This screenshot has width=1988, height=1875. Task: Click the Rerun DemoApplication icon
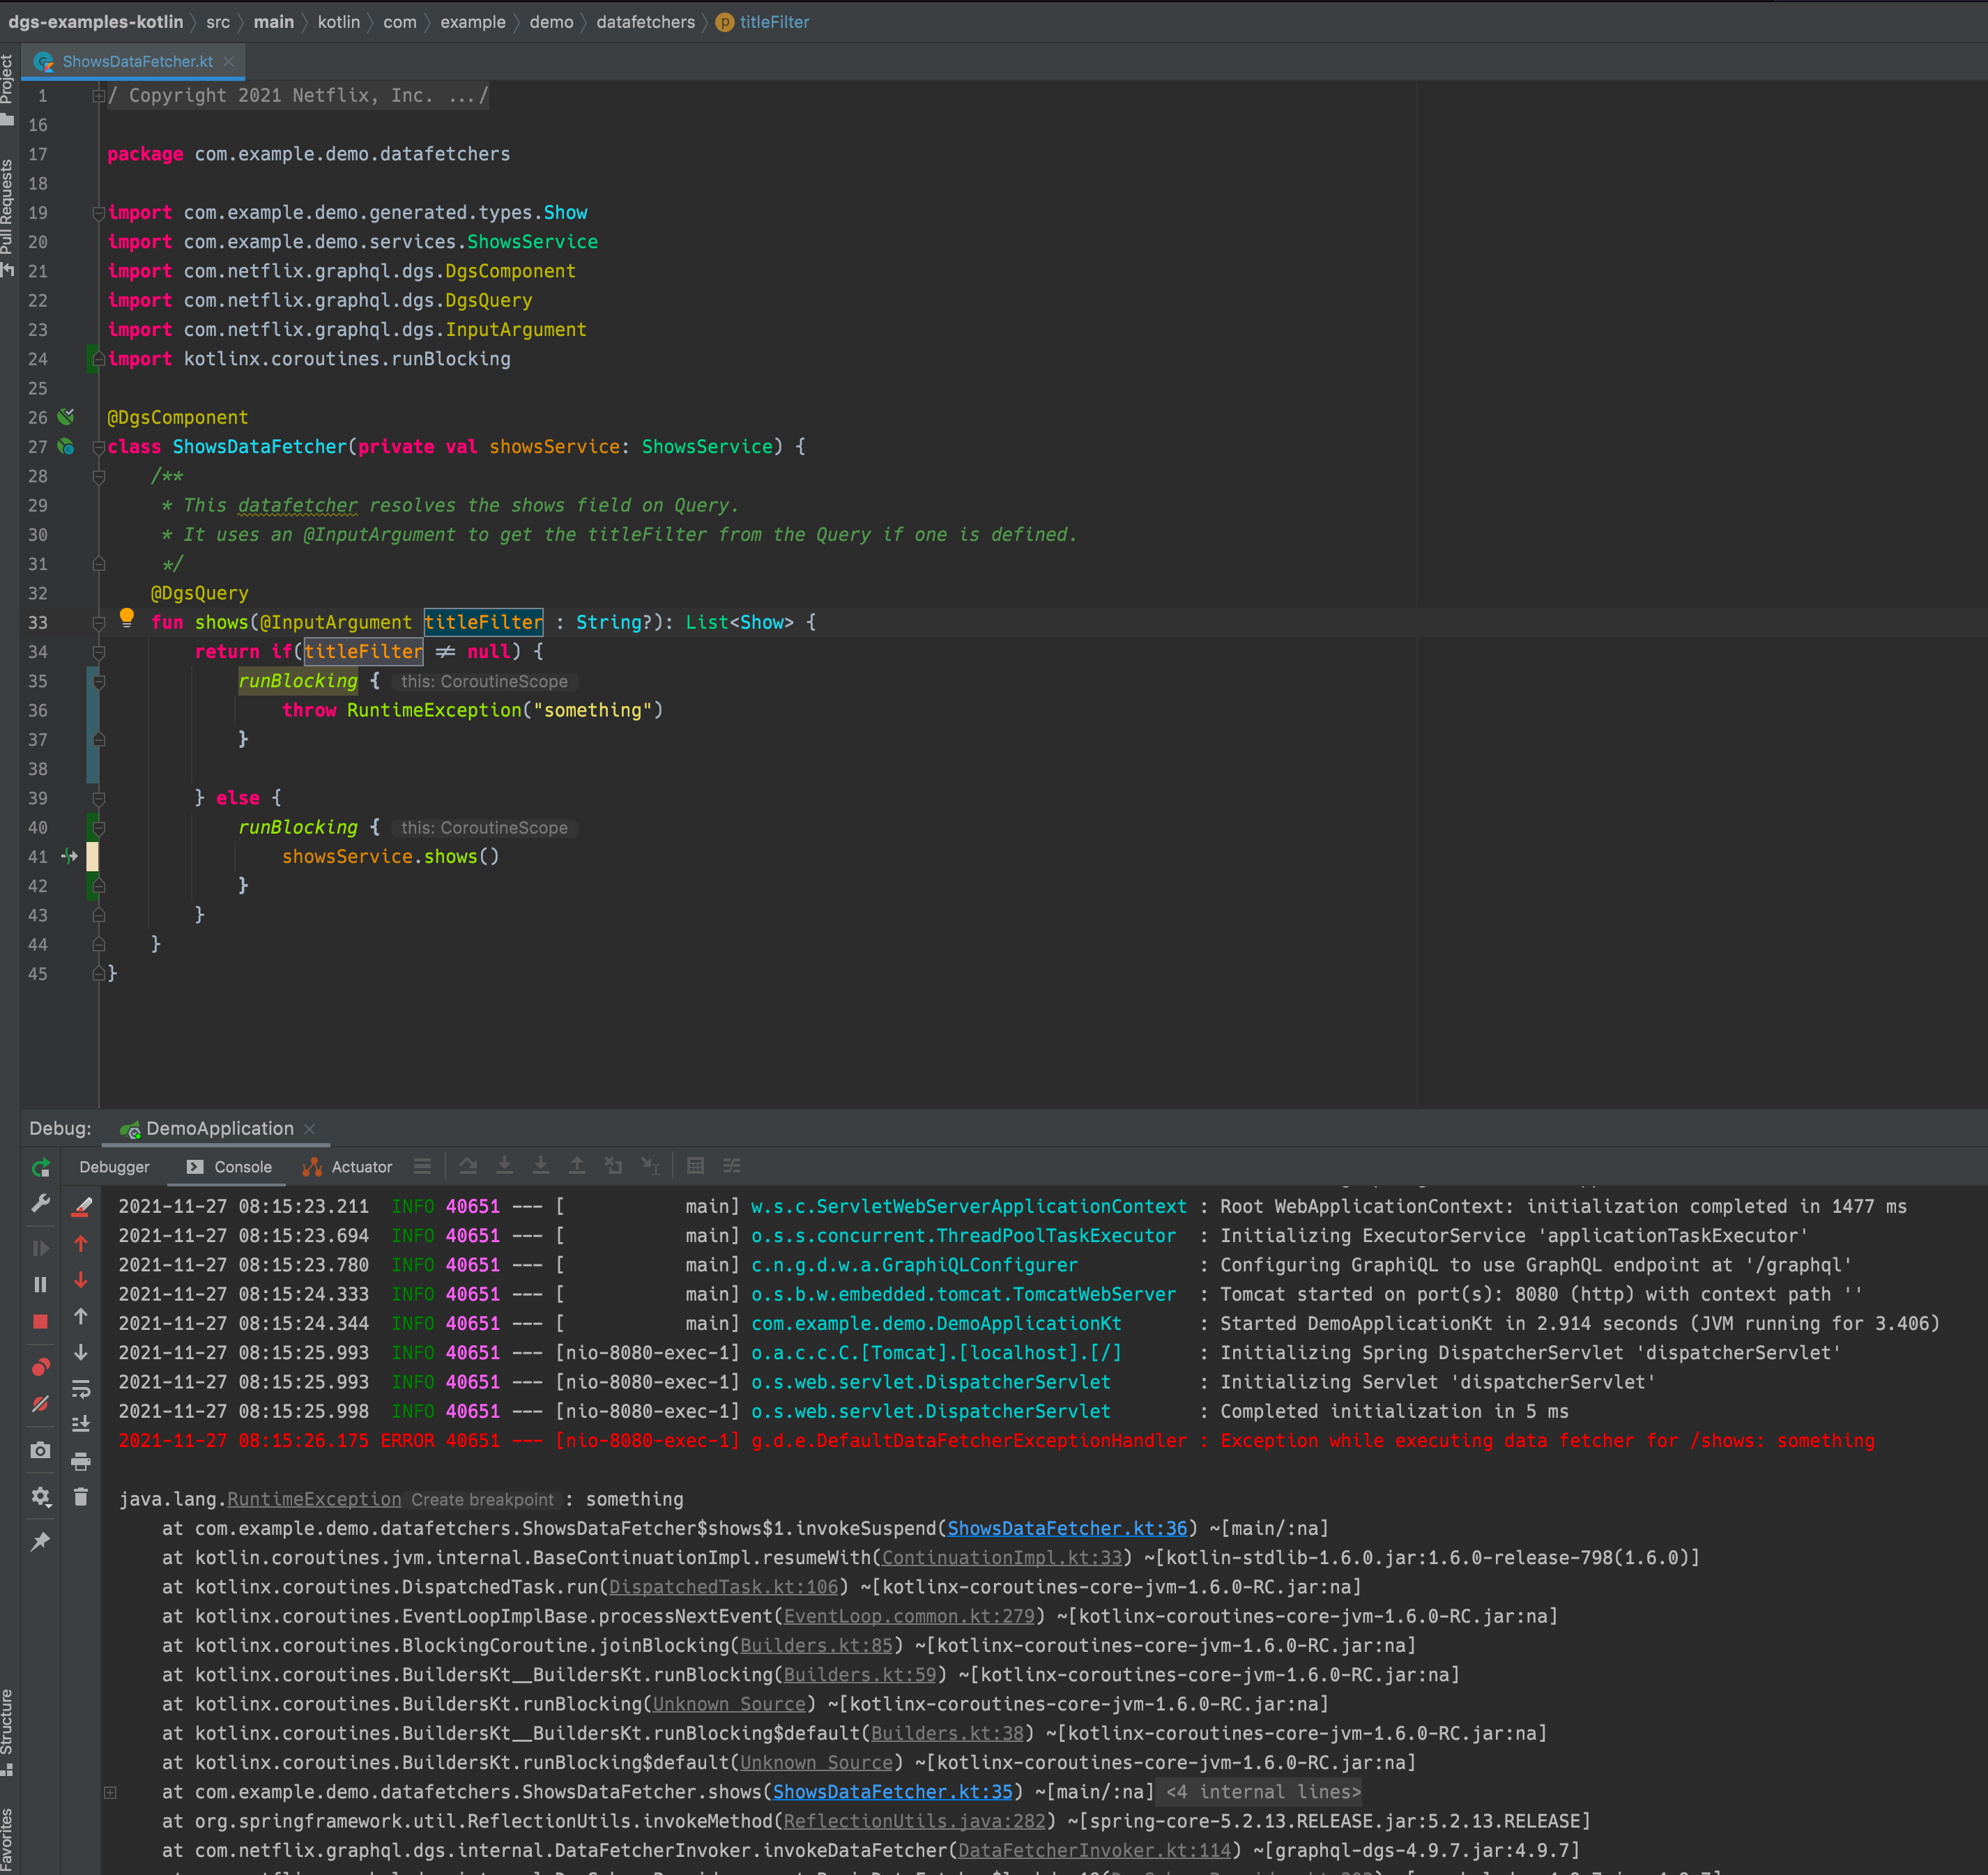[41, 1167]
